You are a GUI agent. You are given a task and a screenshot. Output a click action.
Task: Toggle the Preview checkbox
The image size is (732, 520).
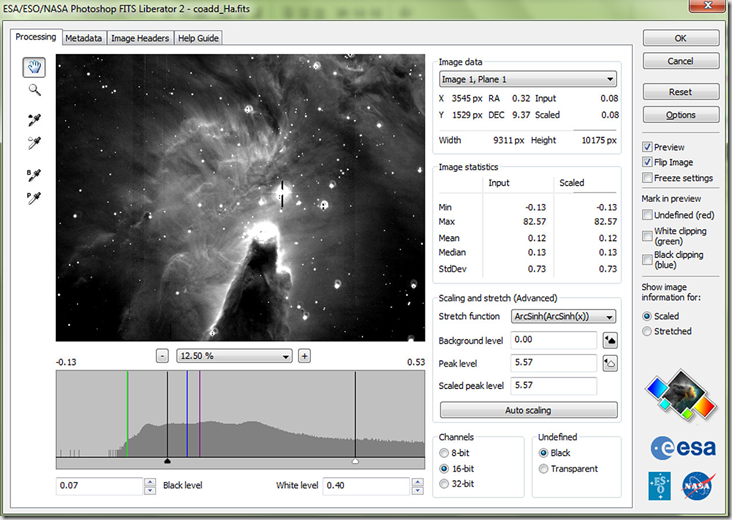(647, 147)
